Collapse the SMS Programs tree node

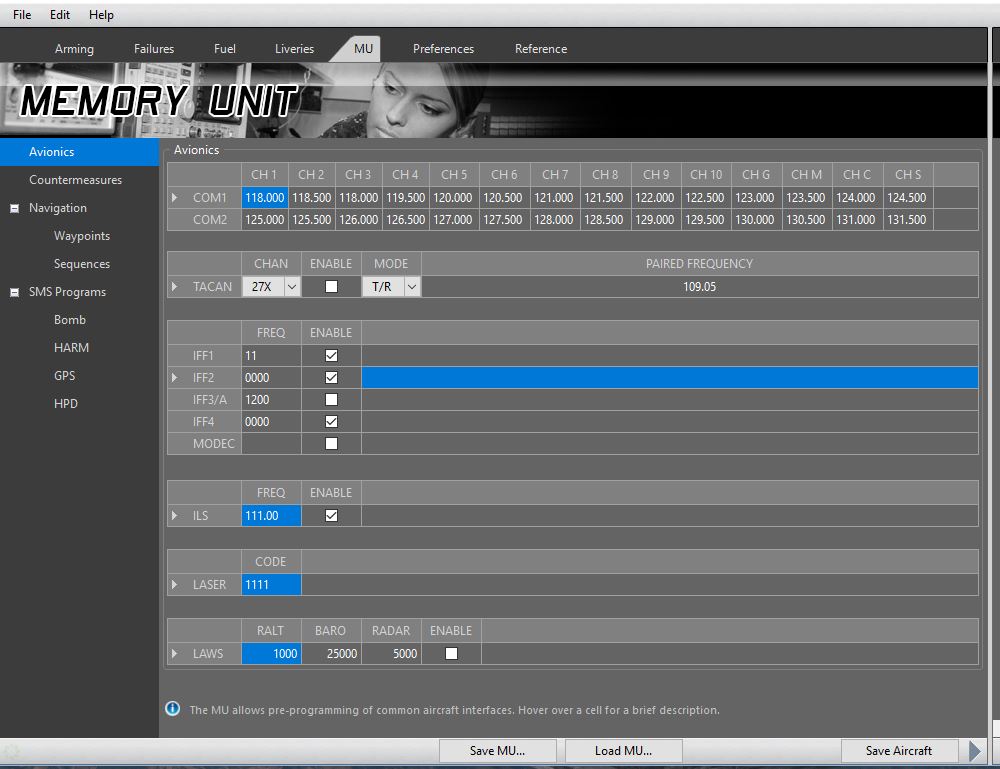click(14, 292)
